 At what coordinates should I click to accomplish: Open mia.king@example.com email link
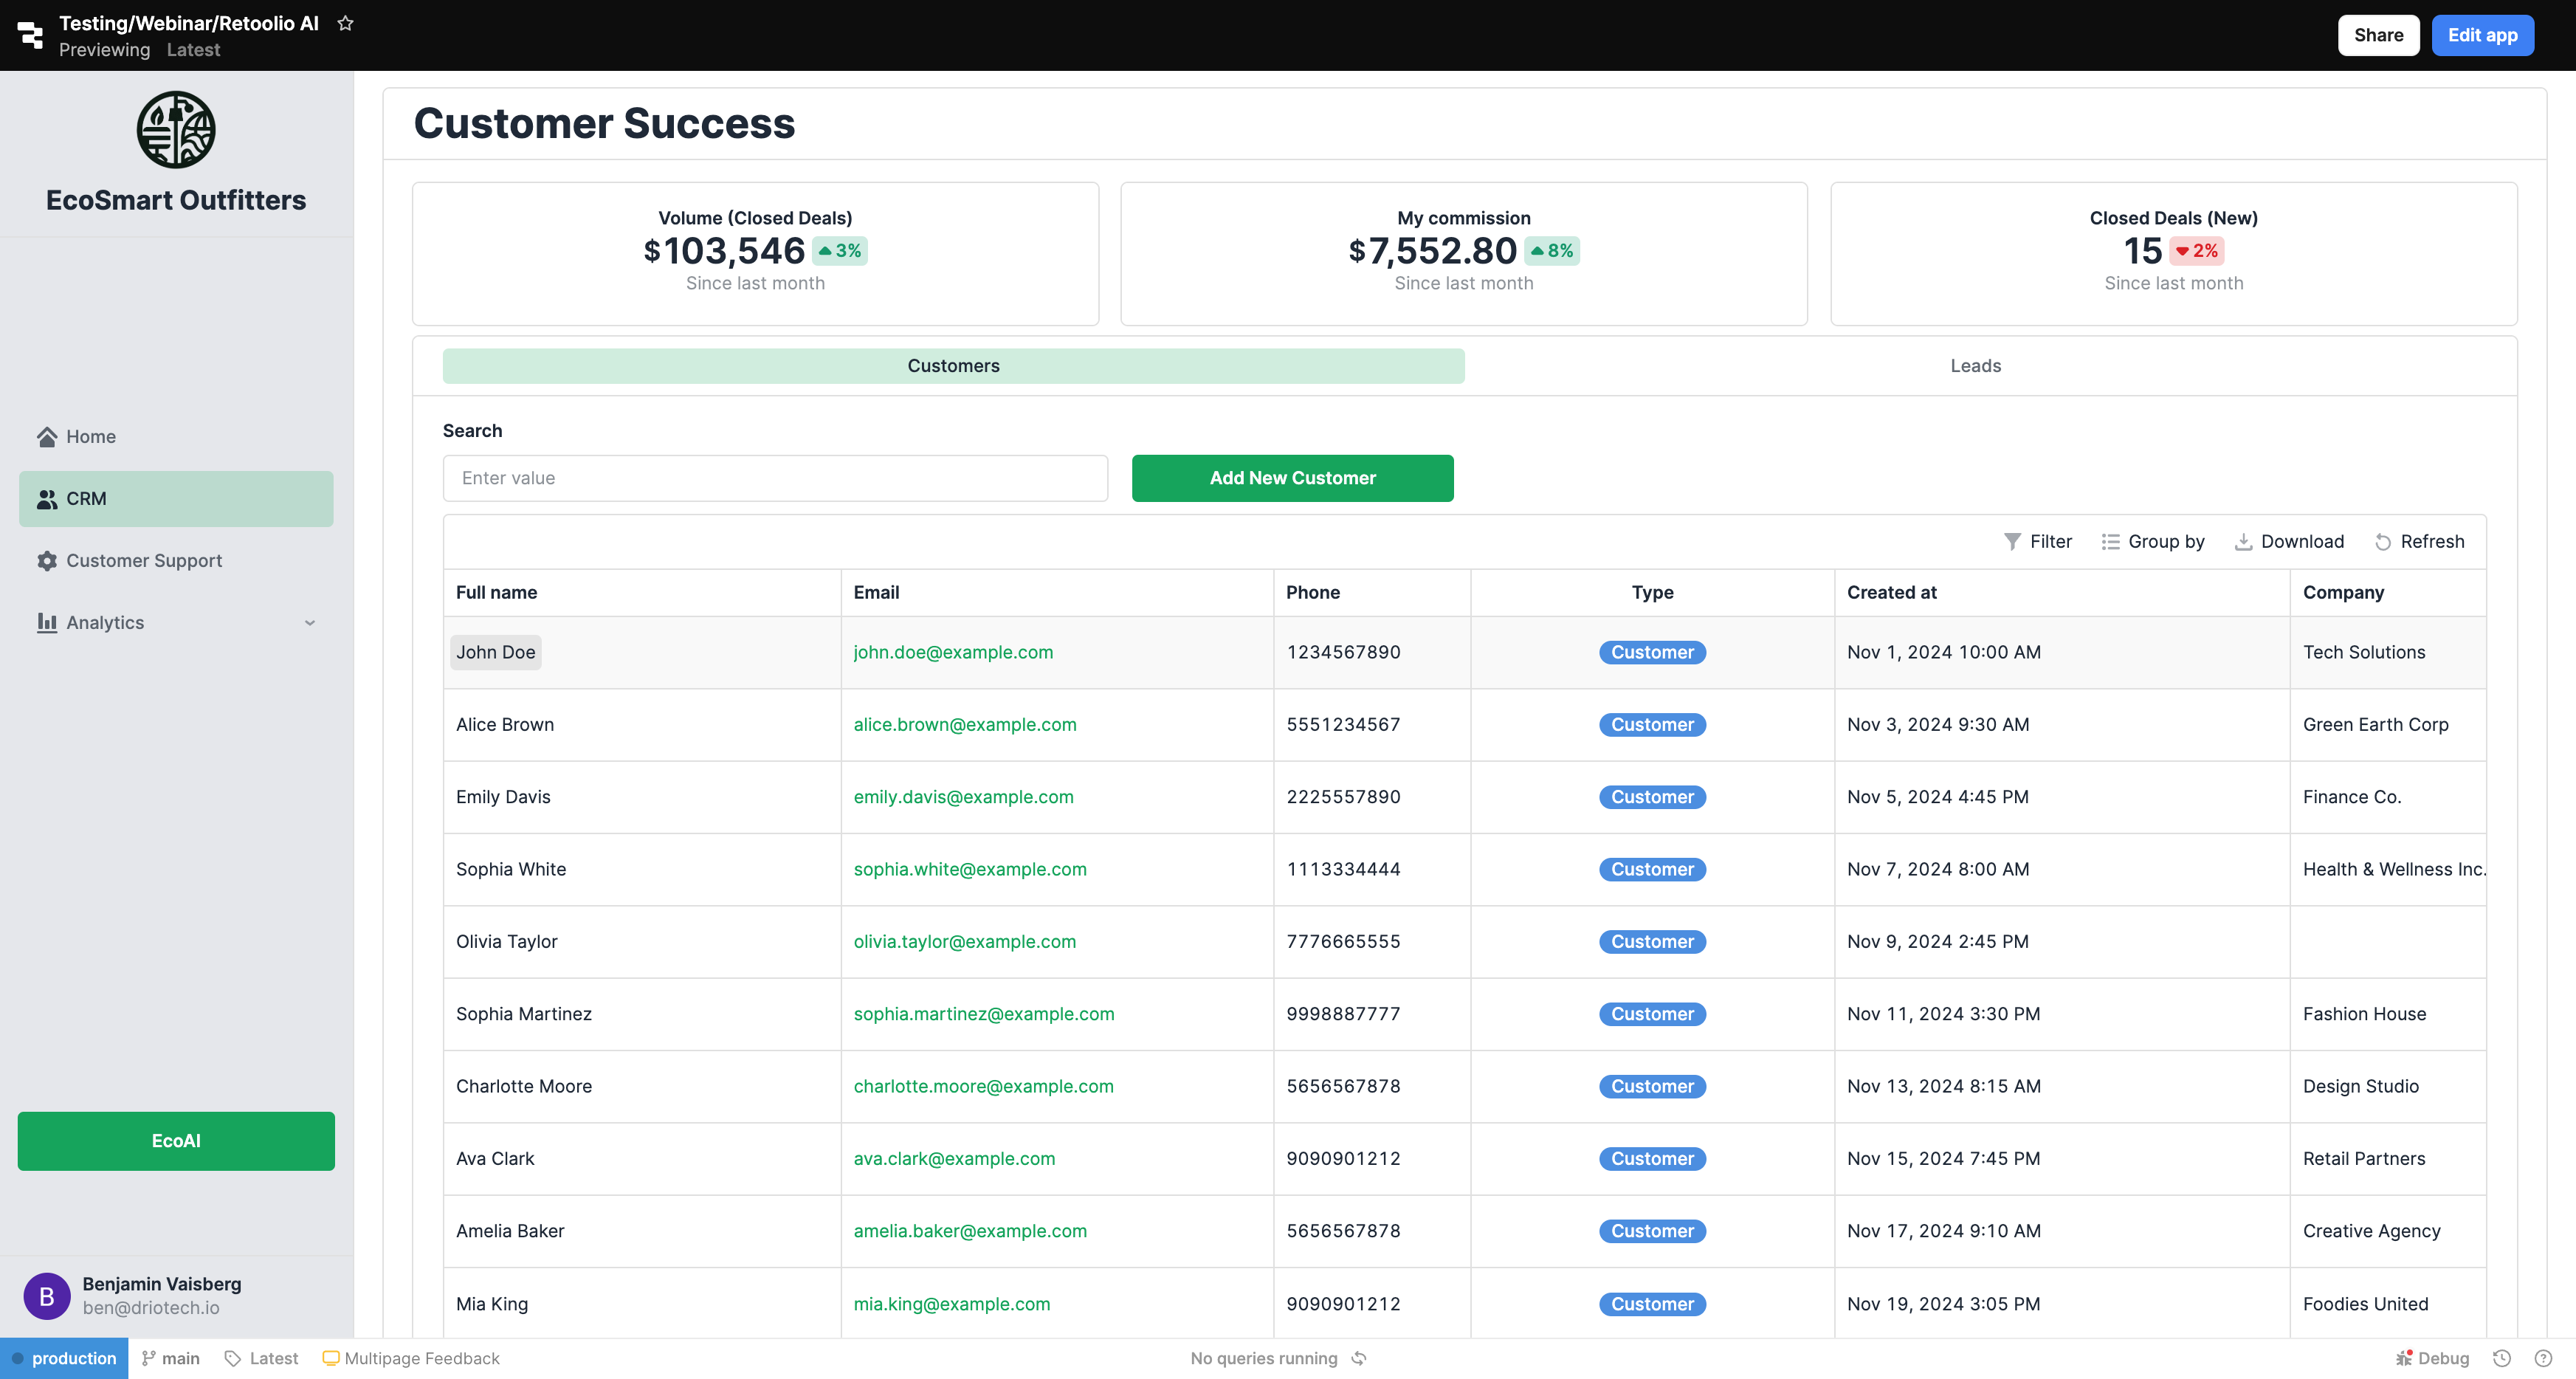[952, 1304]
